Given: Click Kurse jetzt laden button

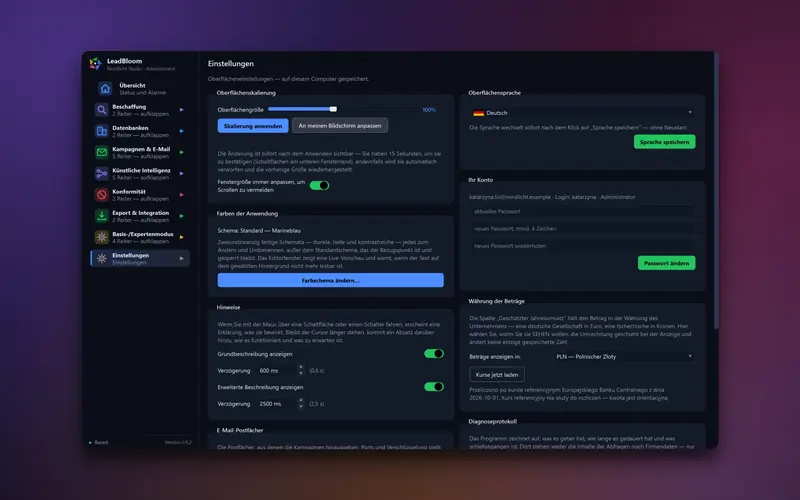Looking at the screenshot, I should pos(497,374).
